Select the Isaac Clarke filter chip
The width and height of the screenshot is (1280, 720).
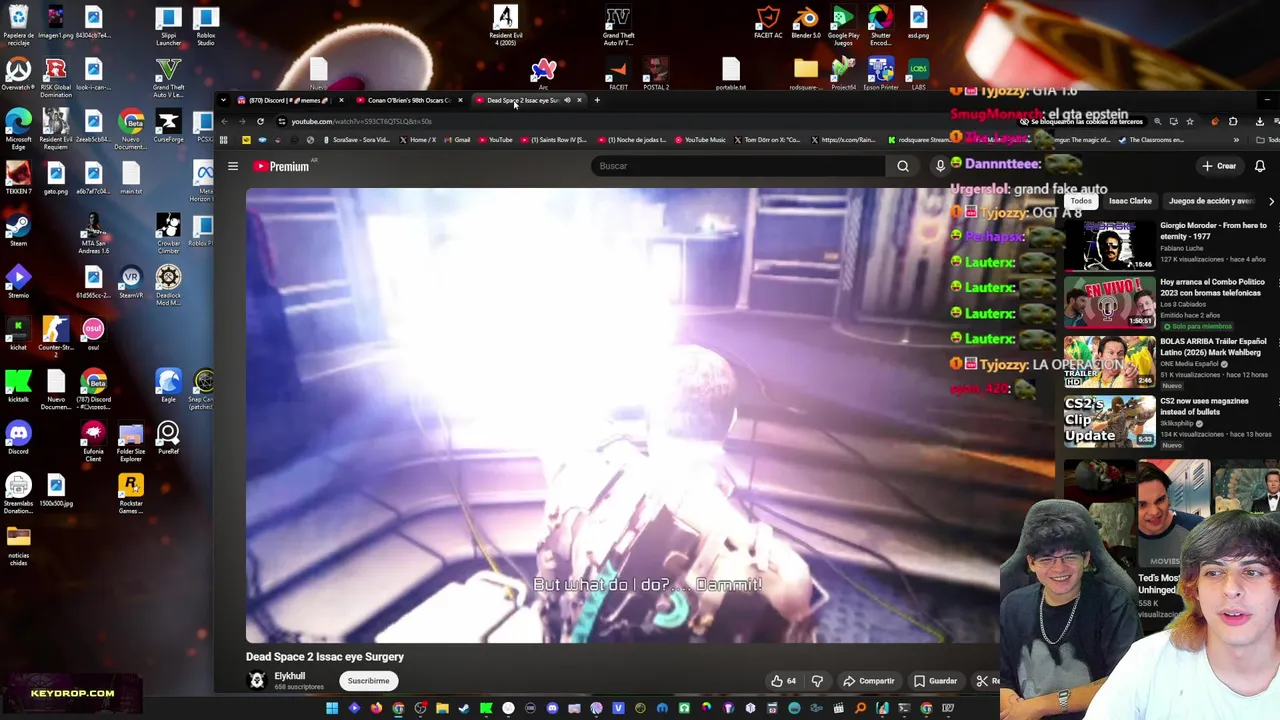[x=1130, y=201]
